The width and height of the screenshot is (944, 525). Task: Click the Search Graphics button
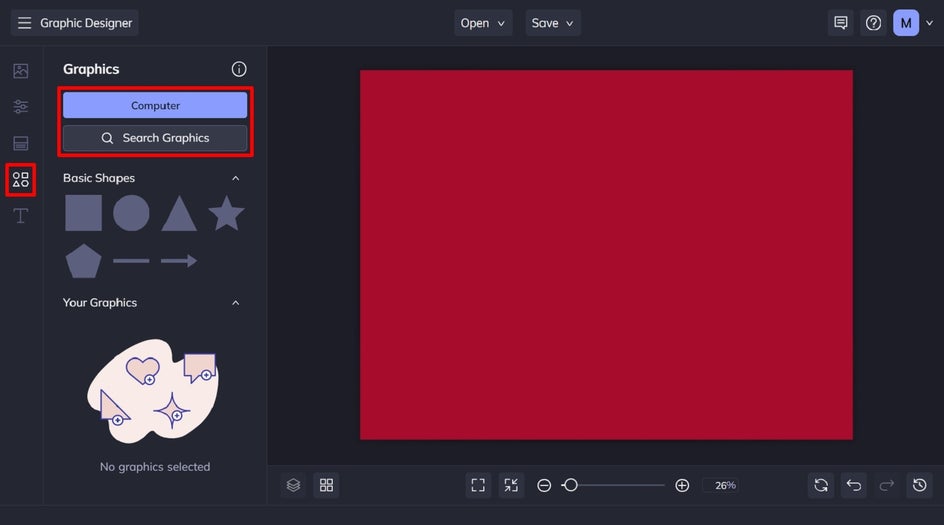click(x=155, y=138)
